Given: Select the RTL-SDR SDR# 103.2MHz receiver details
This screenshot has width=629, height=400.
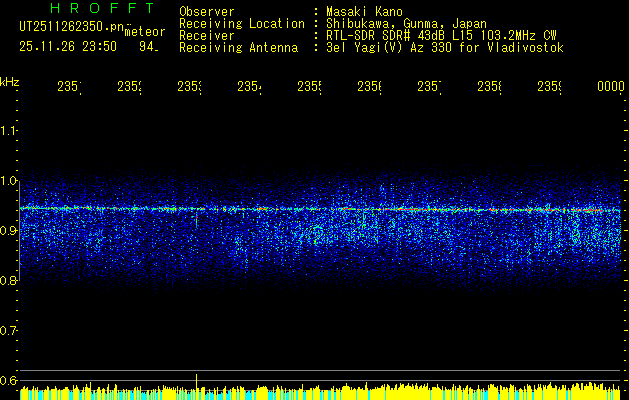Looking at the screenshot, I should (x=441, y=36).
